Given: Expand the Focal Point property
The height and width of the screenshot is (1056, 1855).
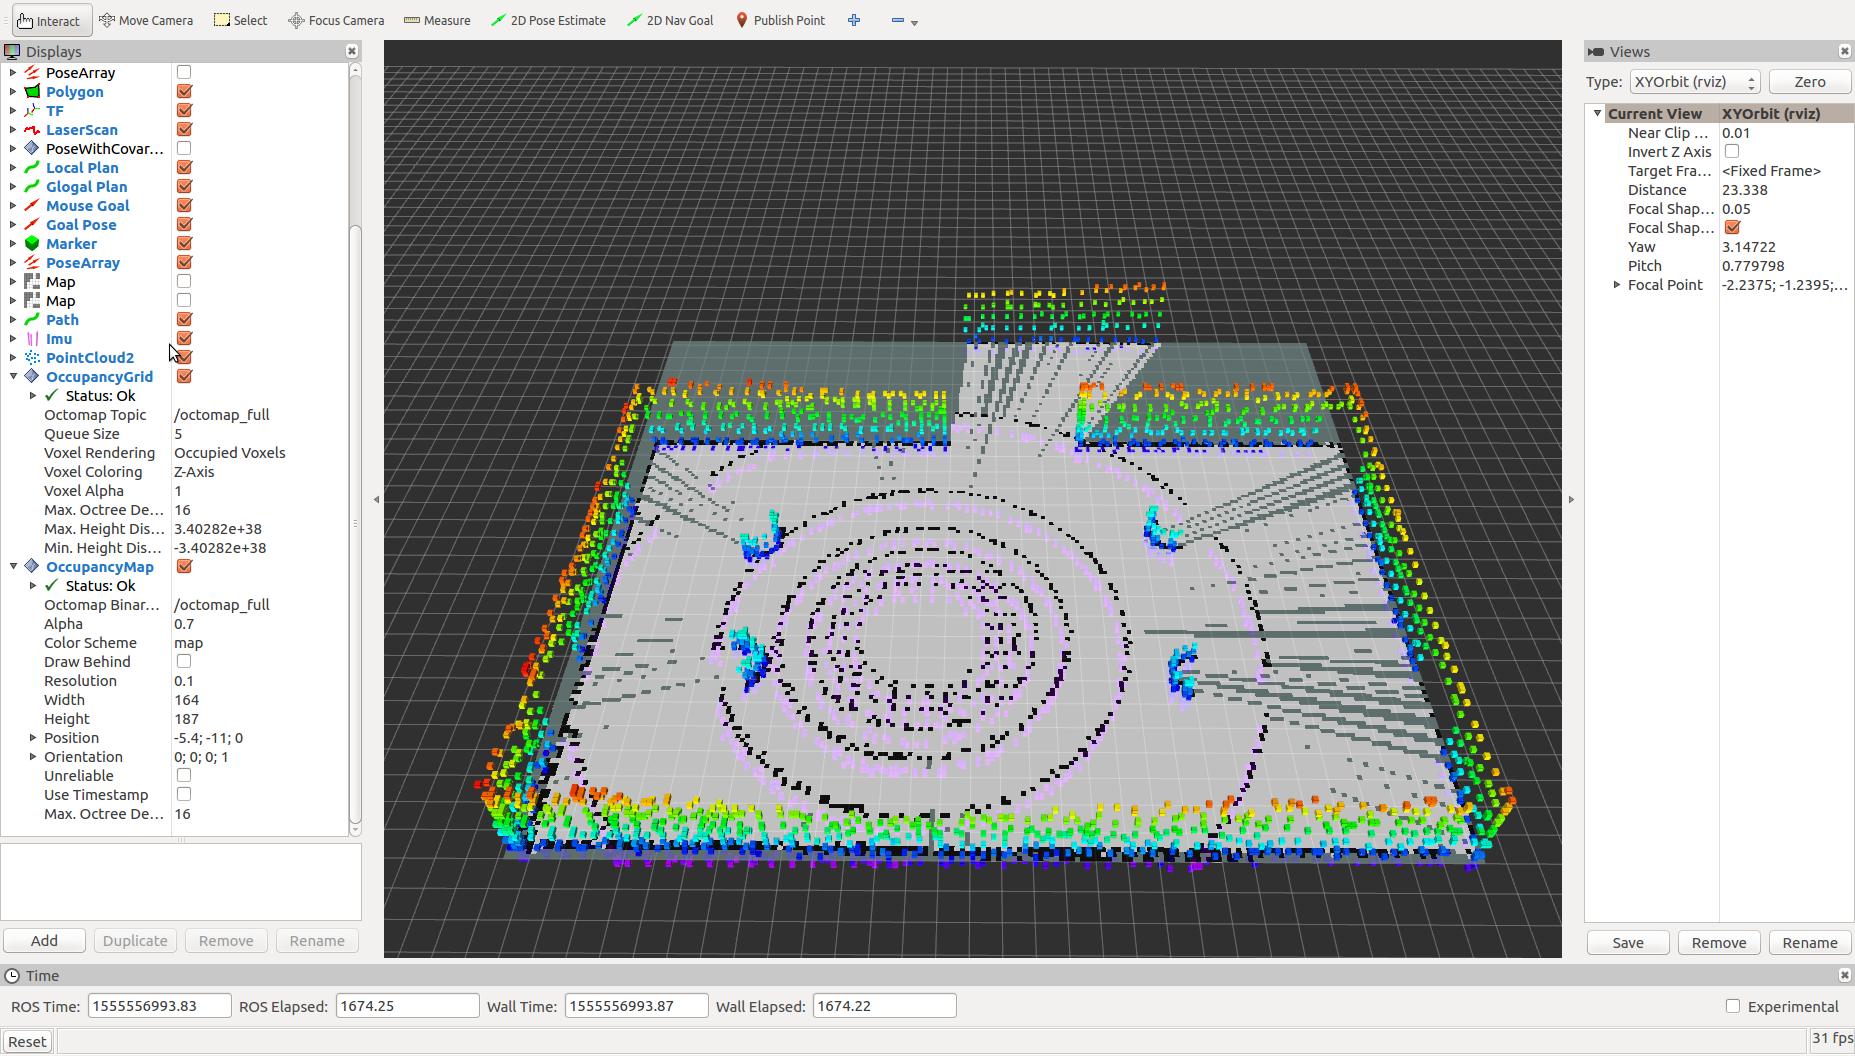Looking at the screenshot, I should [x=1617, y=284].
